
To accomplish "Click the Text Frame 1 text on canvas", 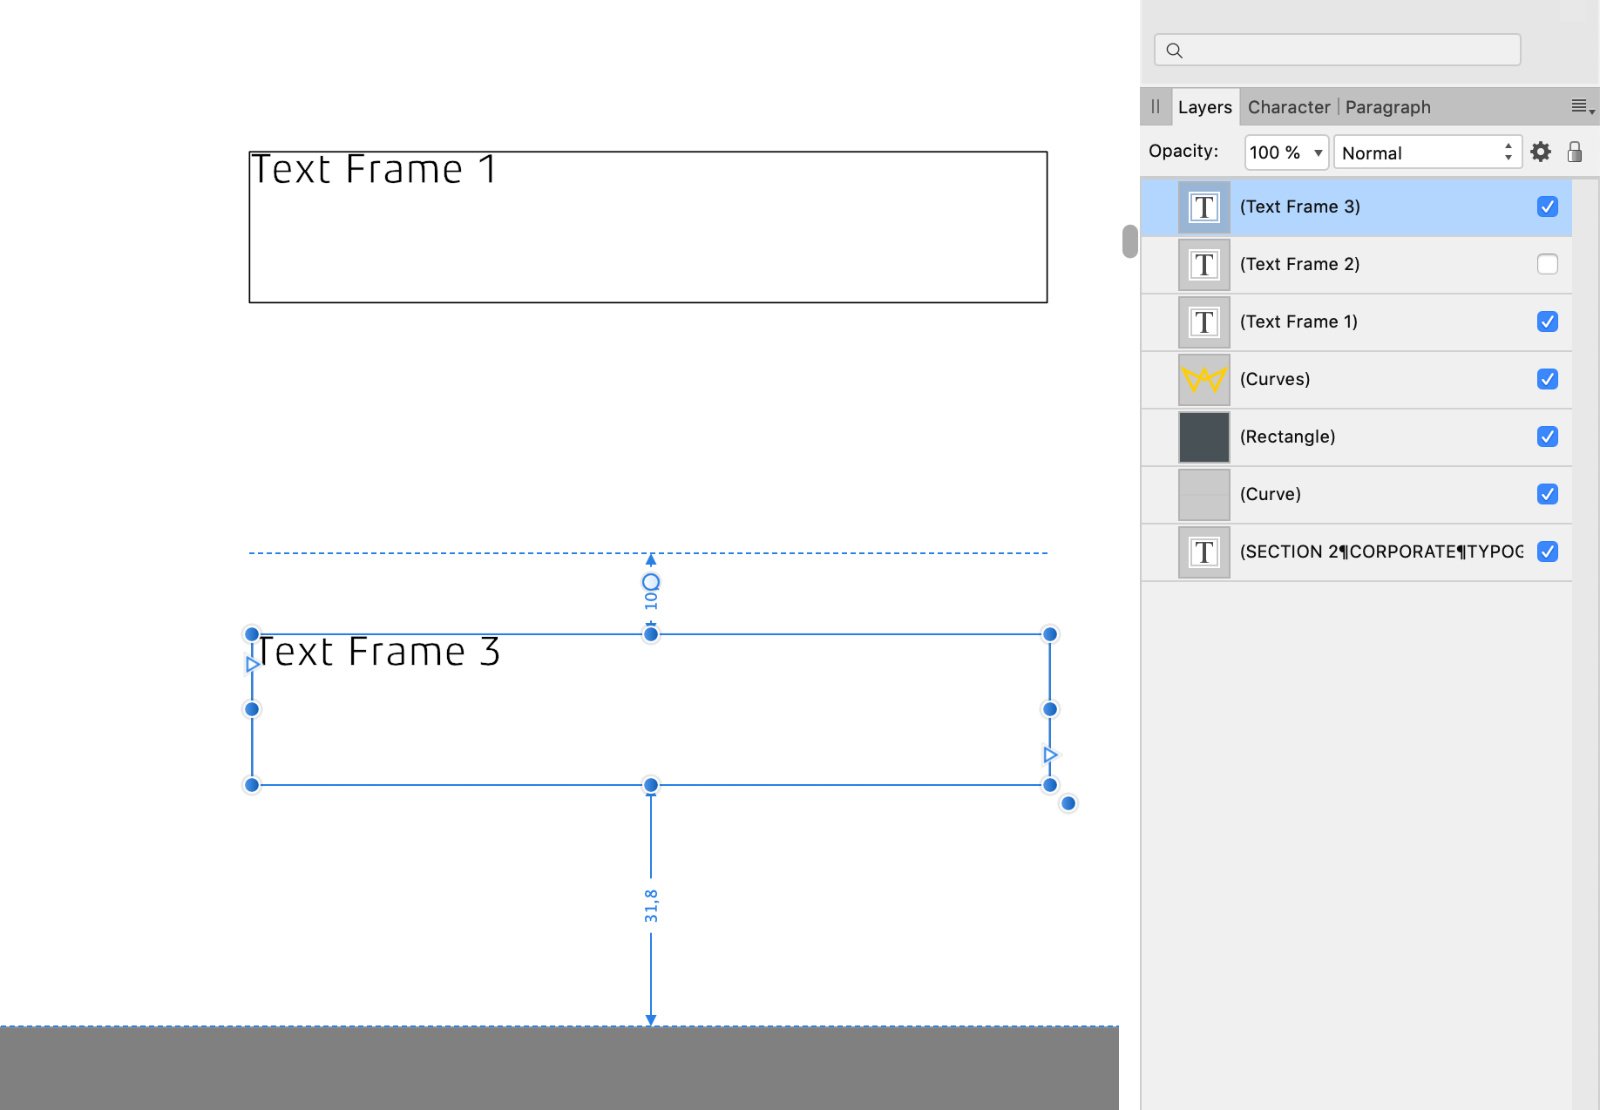I will pyautogui.click(x=374, y=169).
